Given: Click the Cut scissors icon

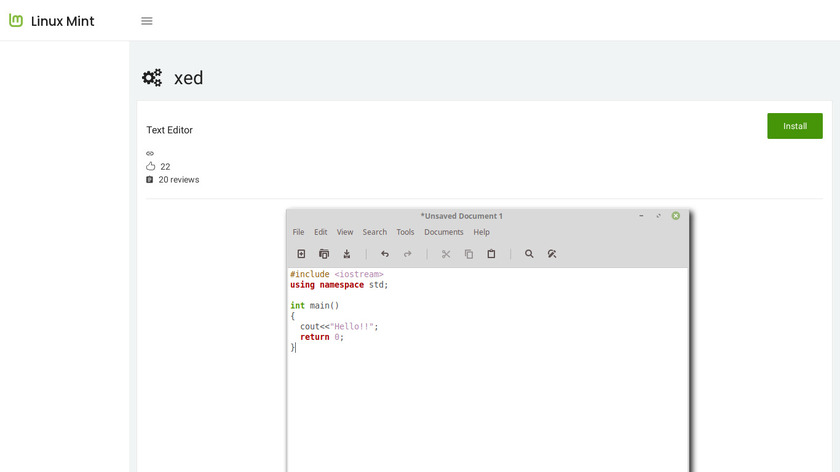Looking at the screenshot, I should tap(446, 254).
